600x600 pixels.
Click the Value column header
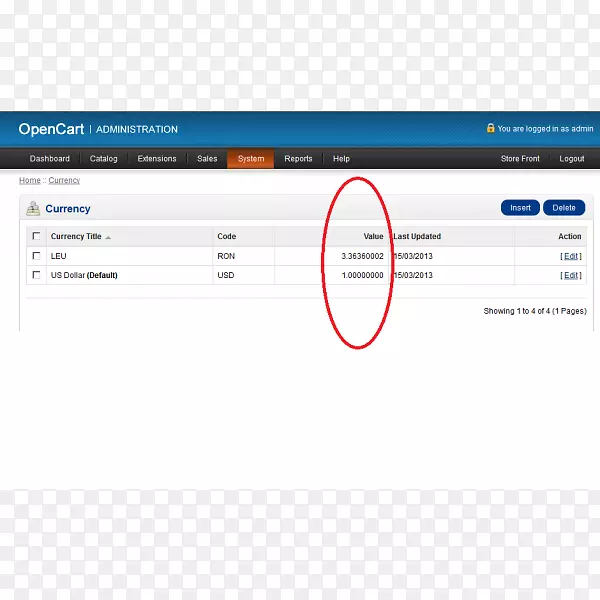[x=373, y=236]
